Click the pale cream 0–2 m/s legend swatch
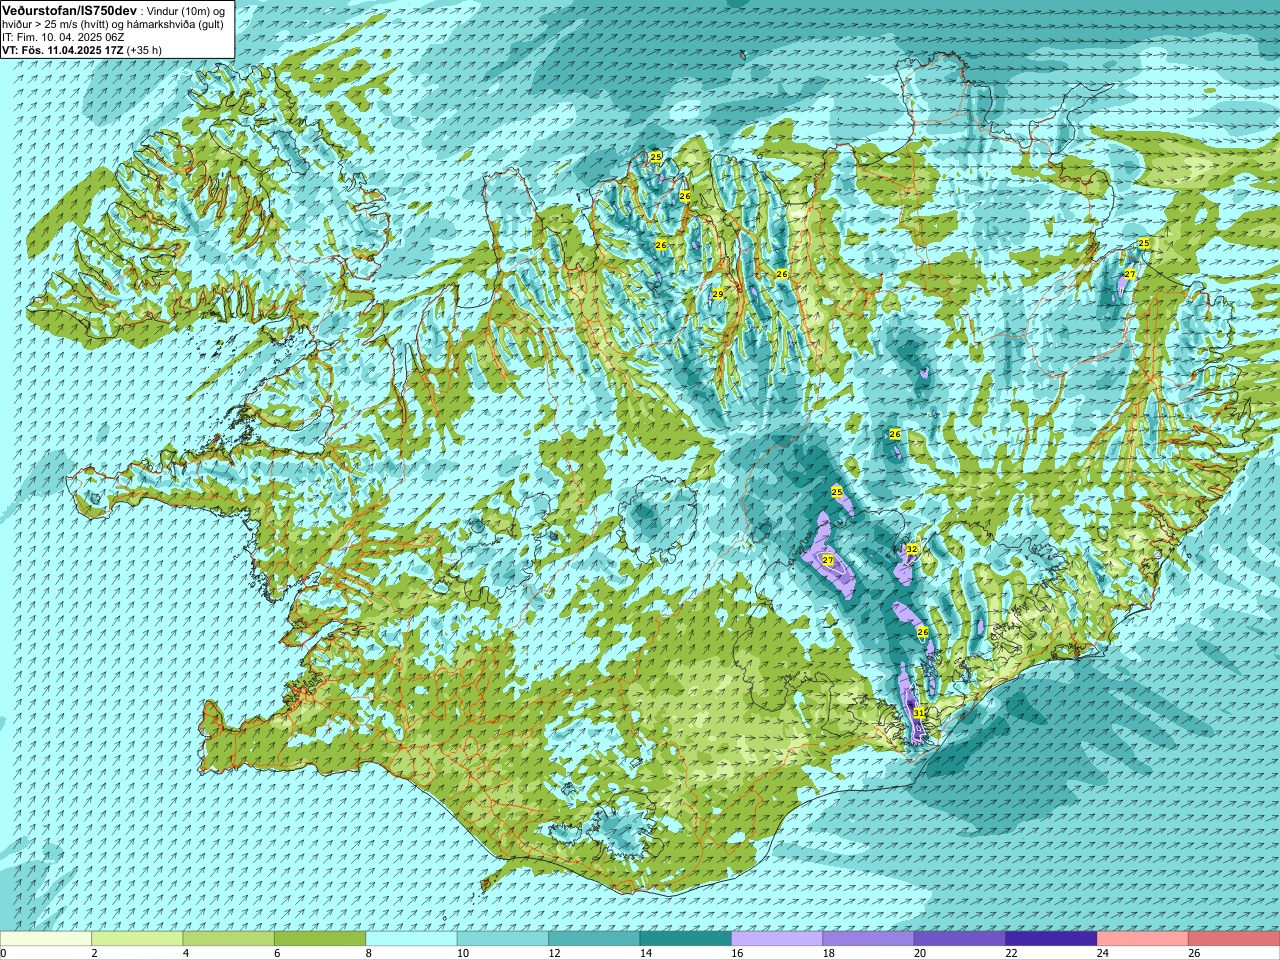 coord(46,939)
